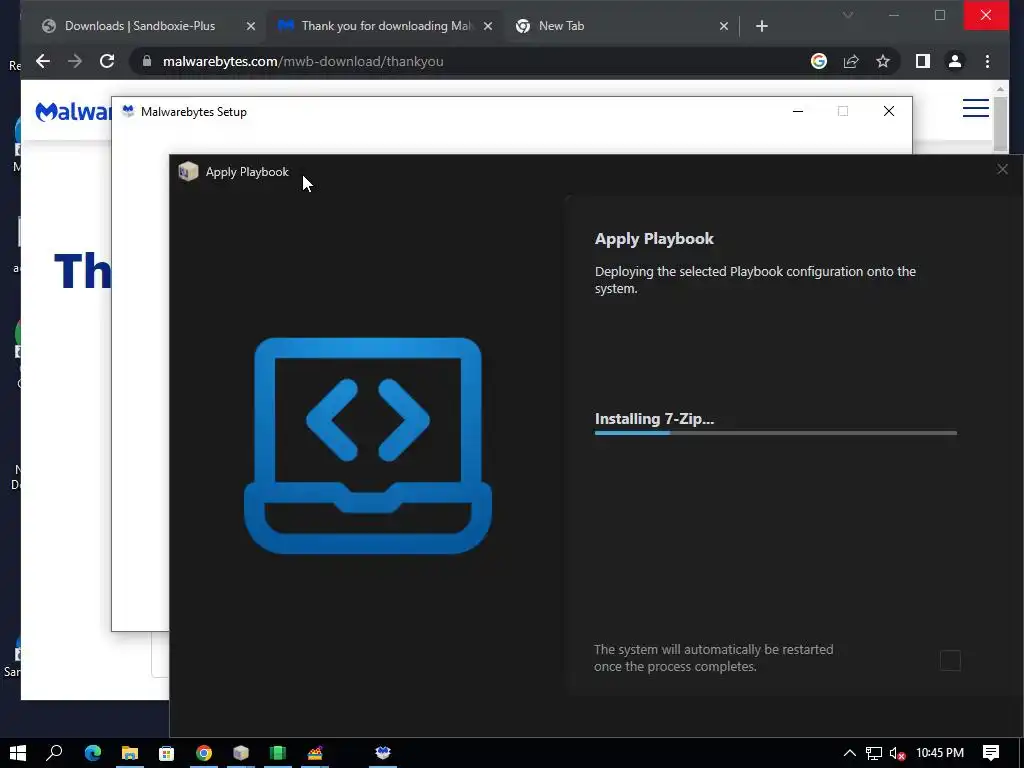Reload the Malwarebytes thank-you page
The height and width of the screenshot is (768, 1024).
107,61
